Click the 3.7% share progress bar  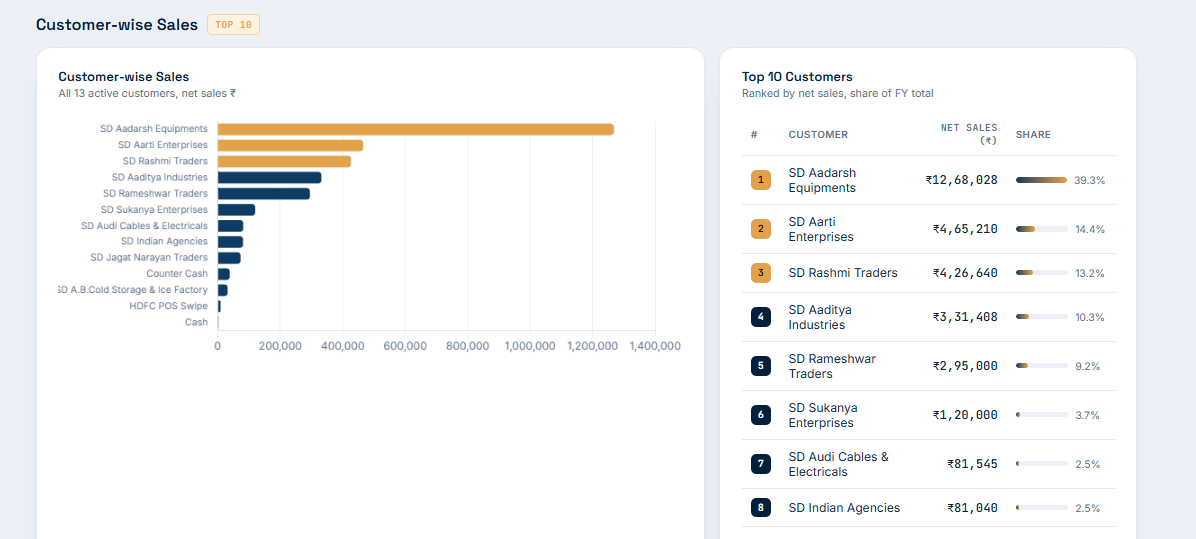pos(1041,415)
